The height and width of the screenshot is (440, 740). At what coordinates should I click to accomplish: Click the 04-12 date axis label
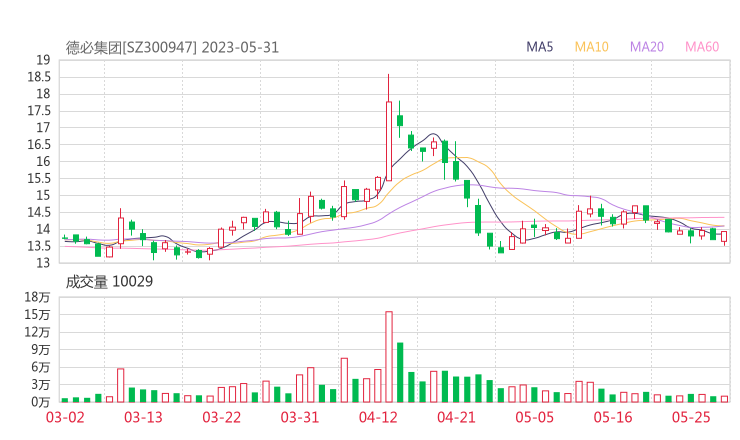point(378,417)
